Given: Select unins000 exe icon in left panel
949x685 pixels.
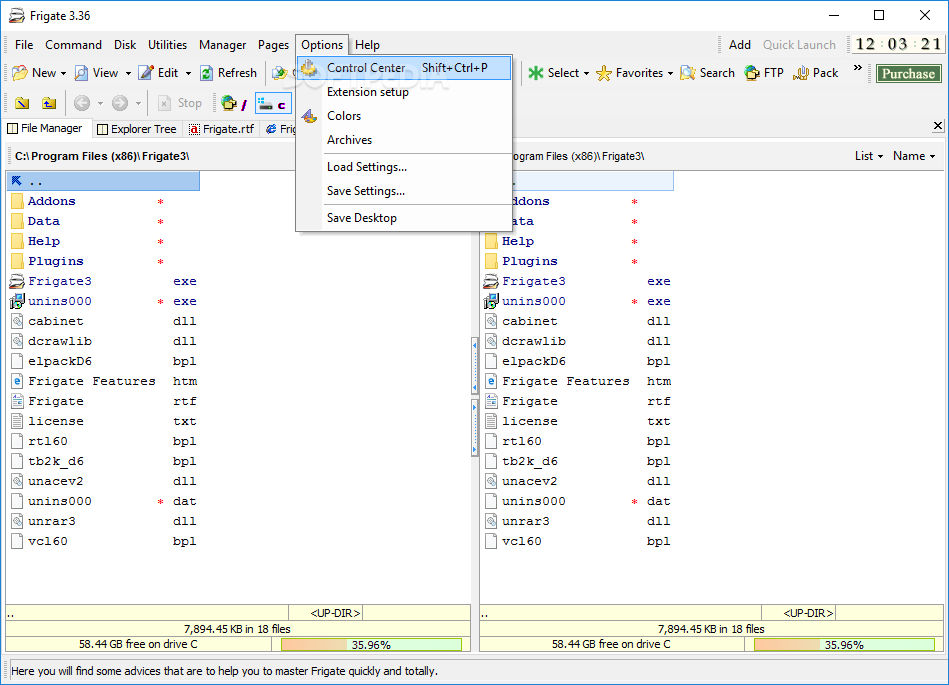Looking at the screenshot, I should (x=17, y=301).
